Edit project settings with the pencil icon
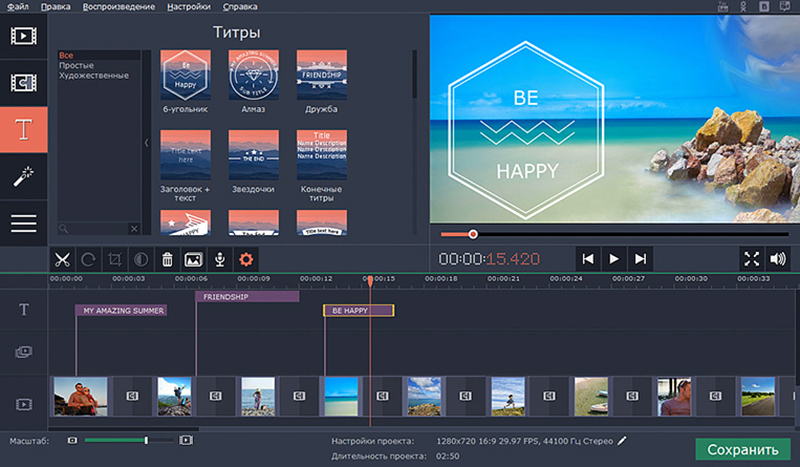Screen dimensions: 800x467 point(622,440)
